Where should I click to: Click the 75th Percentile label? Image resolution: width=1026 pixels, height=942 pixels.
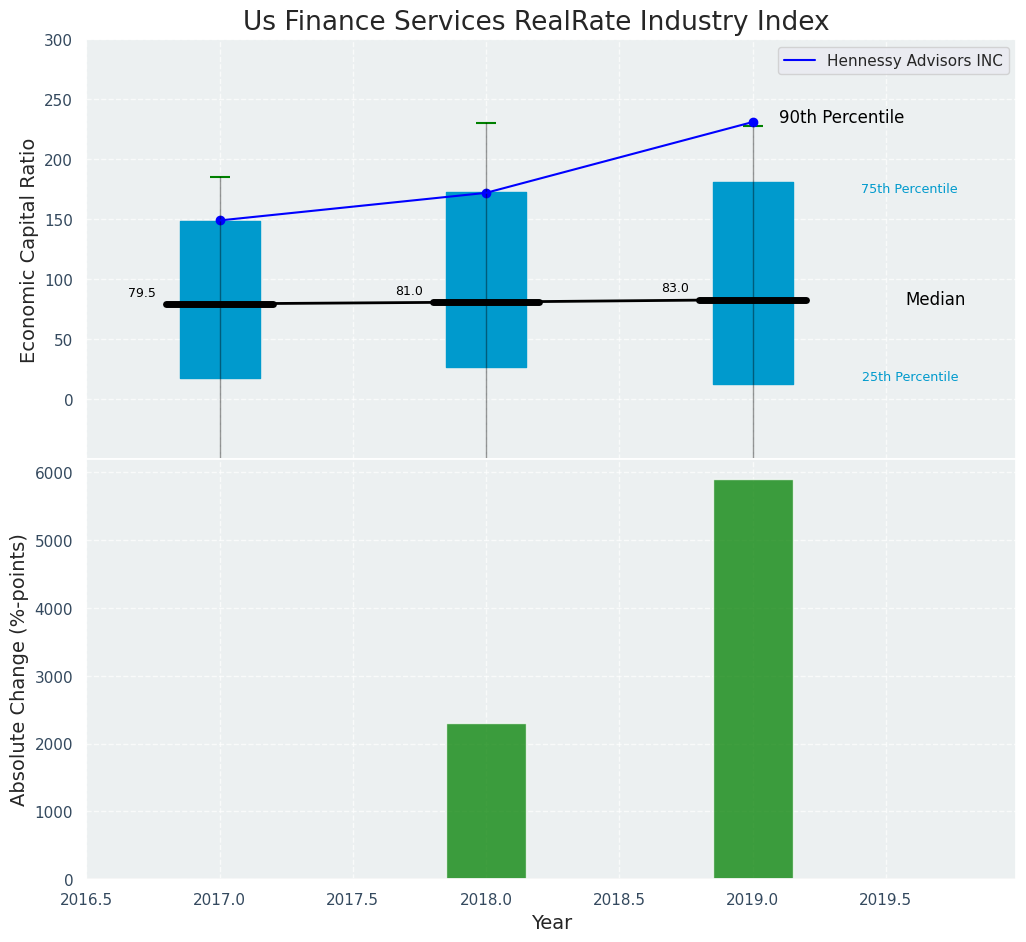(x=909, y=189)
